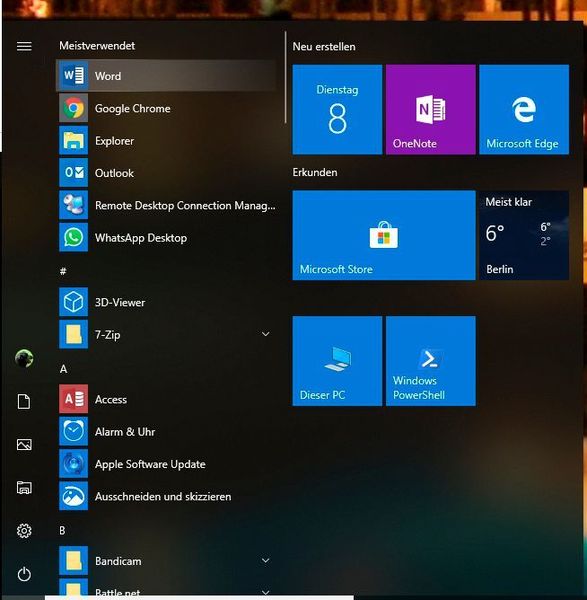The height and width of the screenshot is (600, 587).
Task: Click the "Outlook" label text
Action: pos(114,173)
